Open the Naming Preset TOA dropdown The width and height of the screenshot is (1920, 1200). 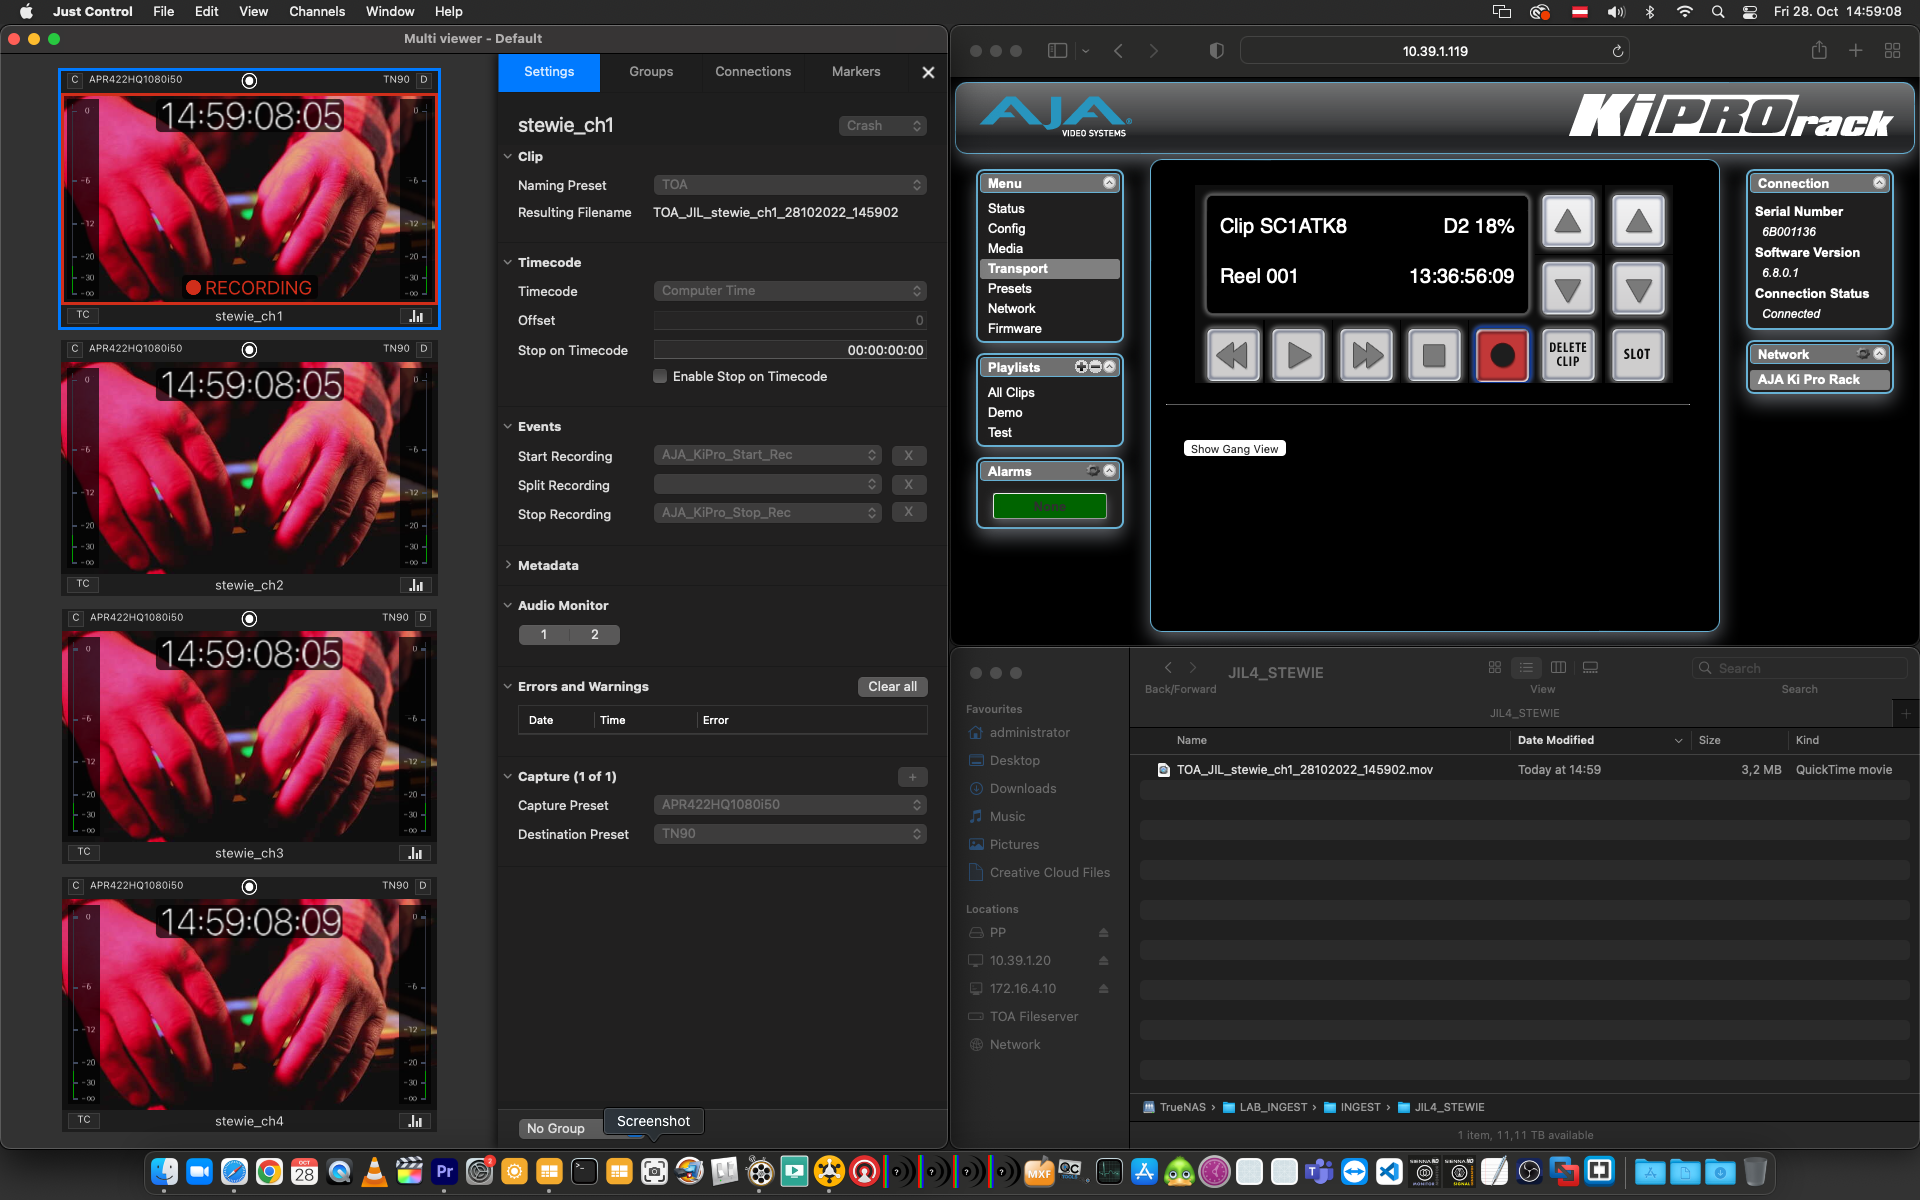pos(790,185)
